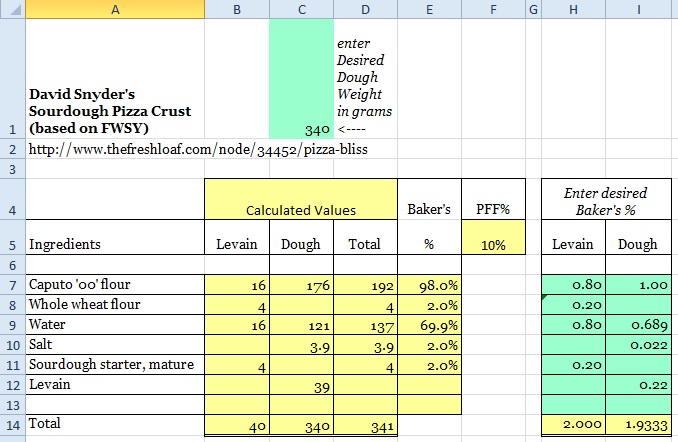Select the Dough baker's % cell with 0.689
This screenshot has width=678, height=442.
(x=638, y=325)
